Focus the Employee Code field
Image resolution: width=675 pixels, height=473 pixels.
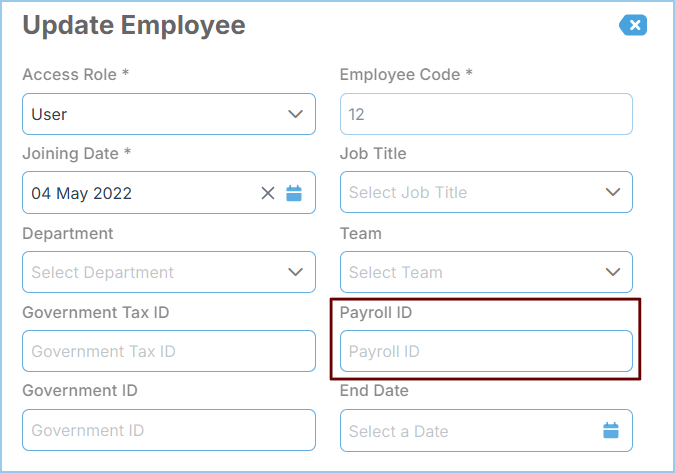tap(486, 114)
